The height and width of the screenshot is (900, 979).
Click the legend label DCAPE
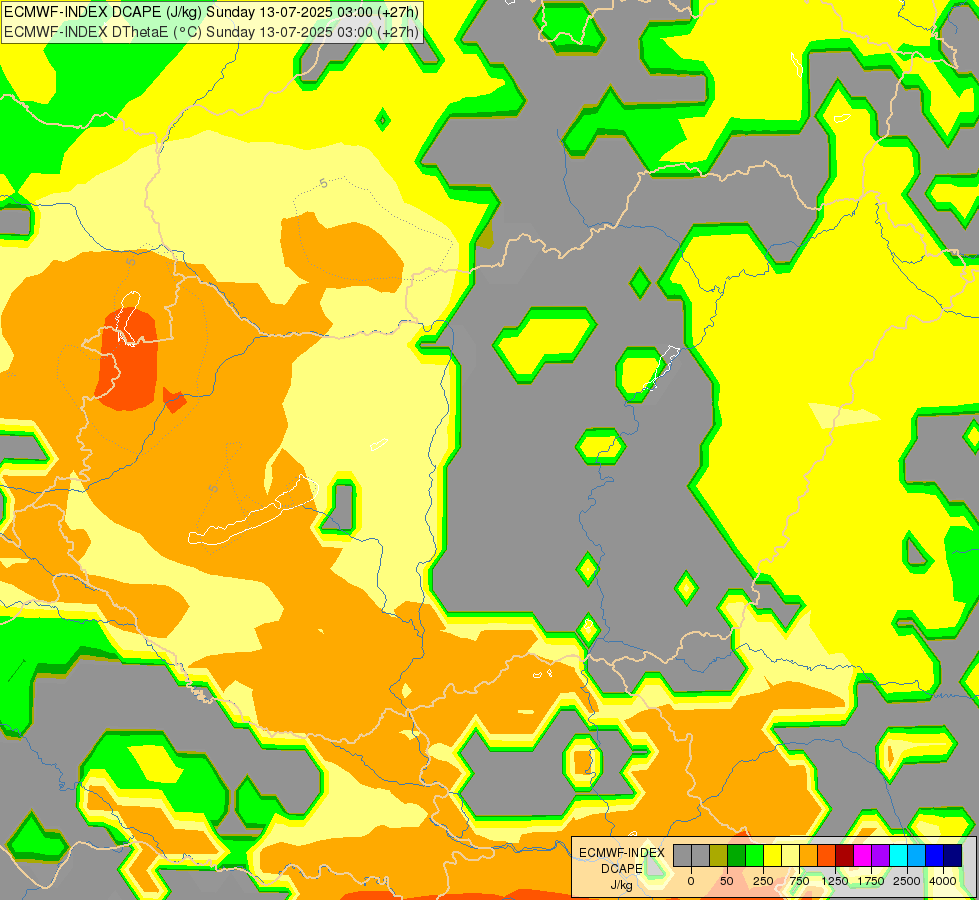pos(622,869)
